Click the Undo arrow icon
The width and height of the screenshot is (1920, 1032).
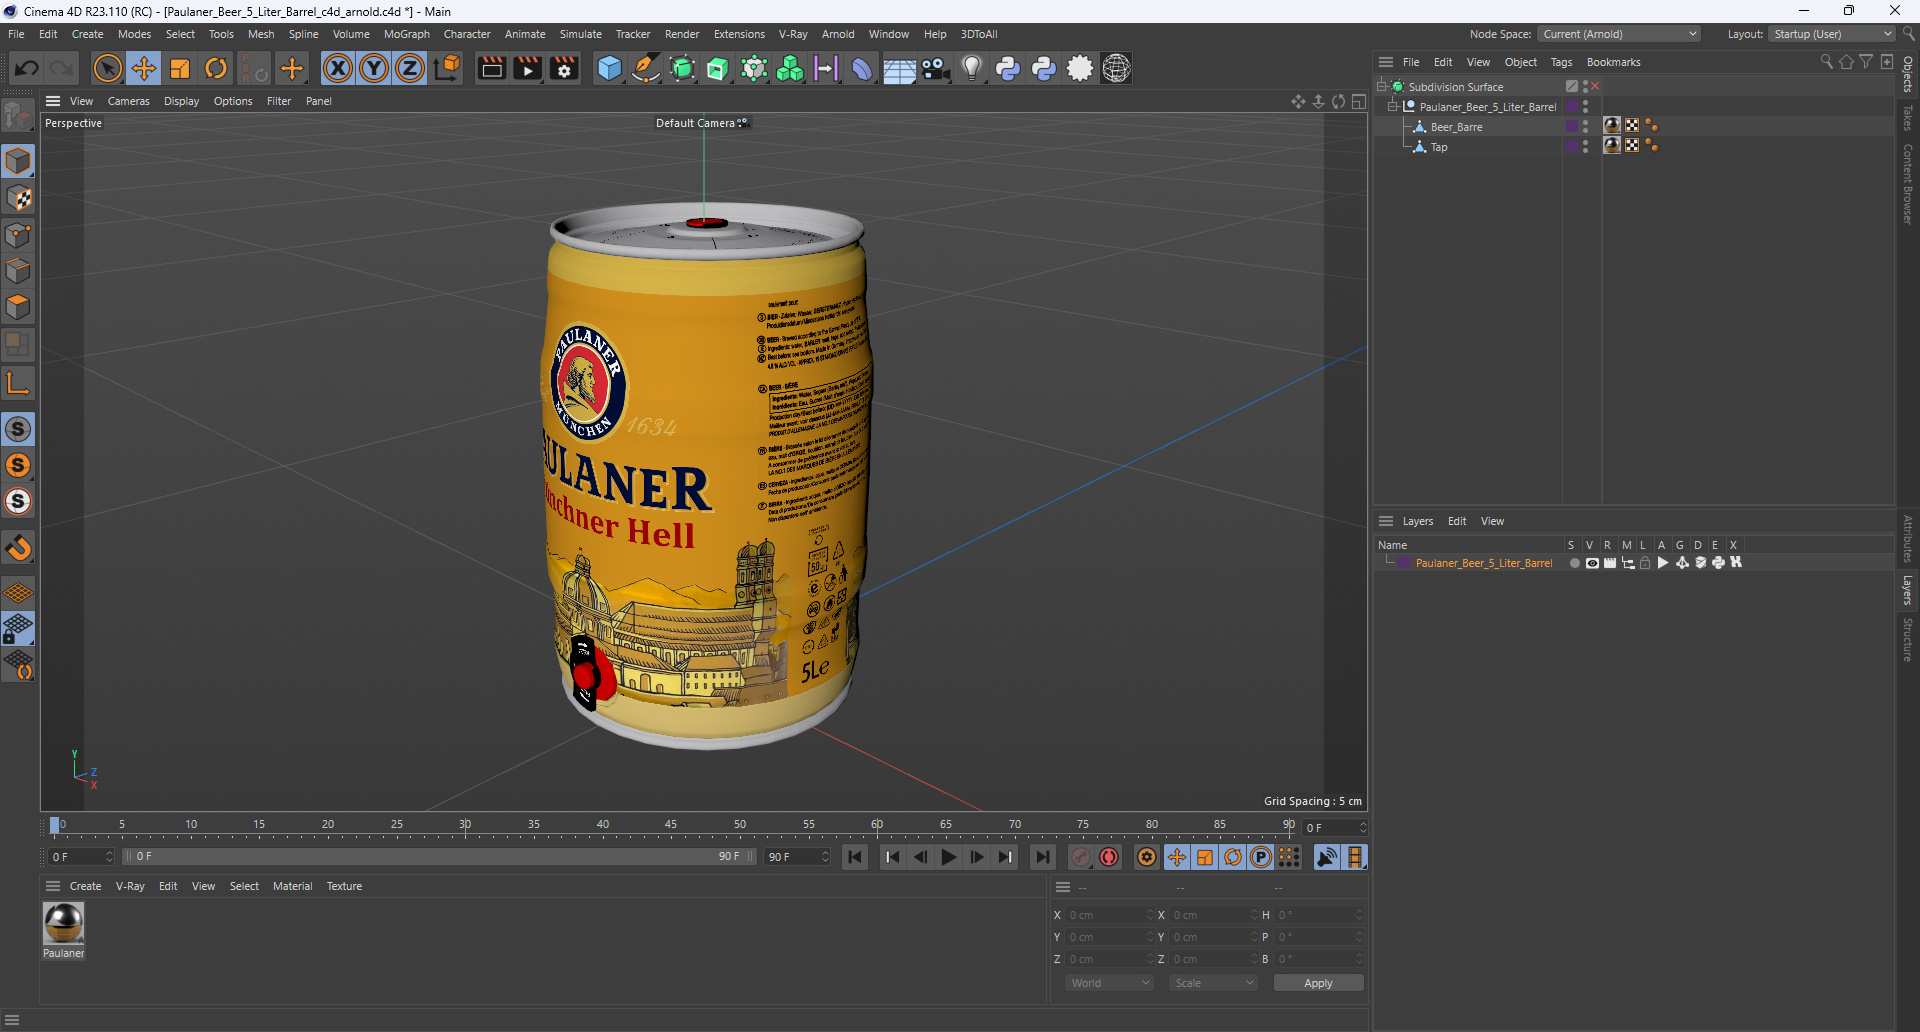click(27, 68)
